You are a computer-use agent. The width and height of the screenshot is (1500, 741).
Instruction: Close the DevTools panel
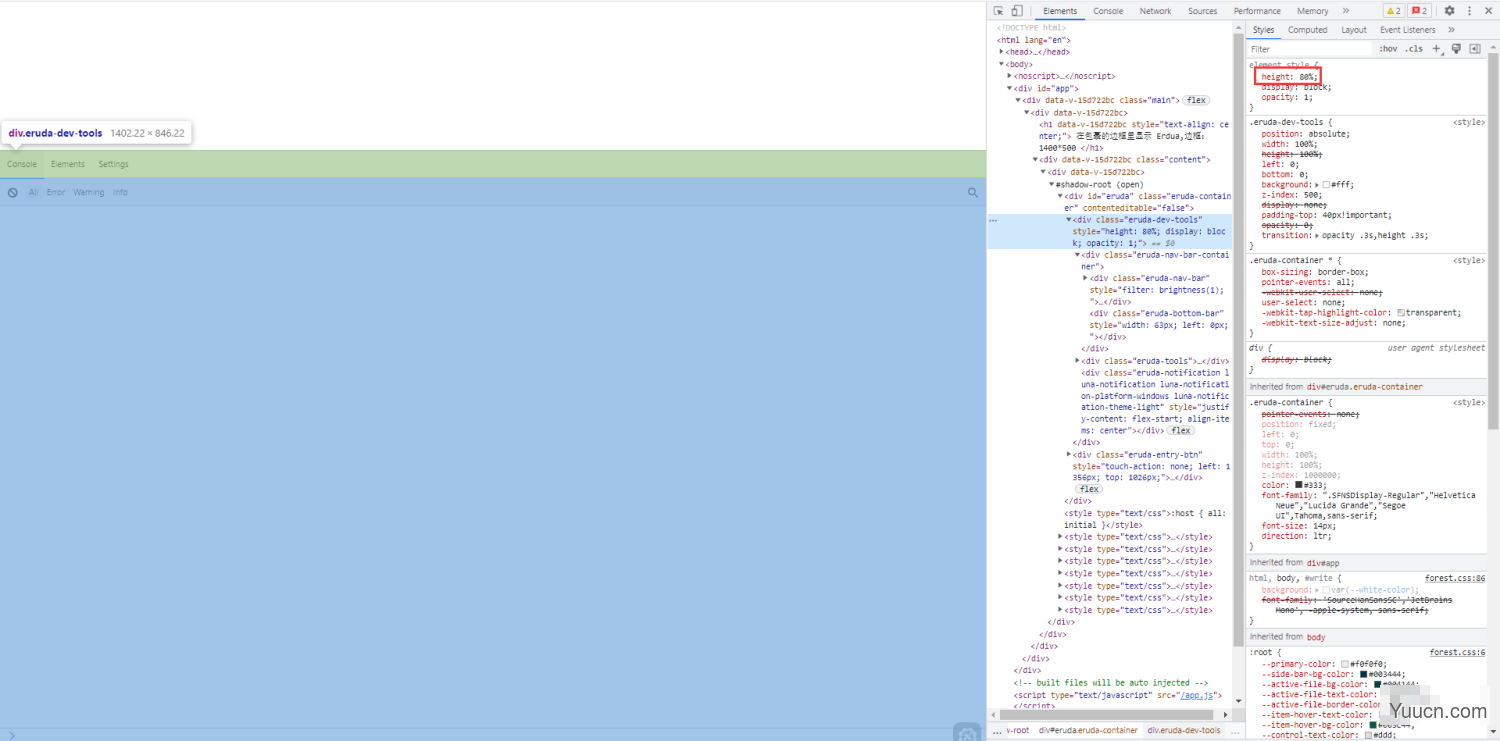pyautogui.click(x=1489, y=11)
